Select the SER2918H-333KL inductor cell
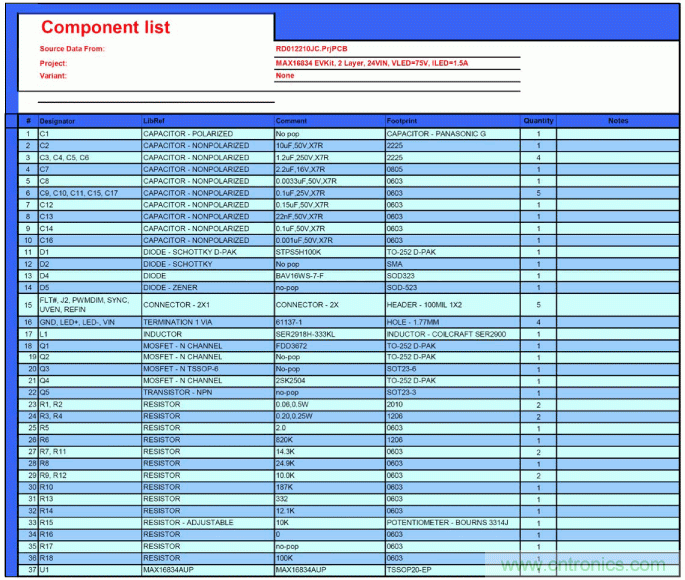 pyautogui.click(x=306, y=334)
